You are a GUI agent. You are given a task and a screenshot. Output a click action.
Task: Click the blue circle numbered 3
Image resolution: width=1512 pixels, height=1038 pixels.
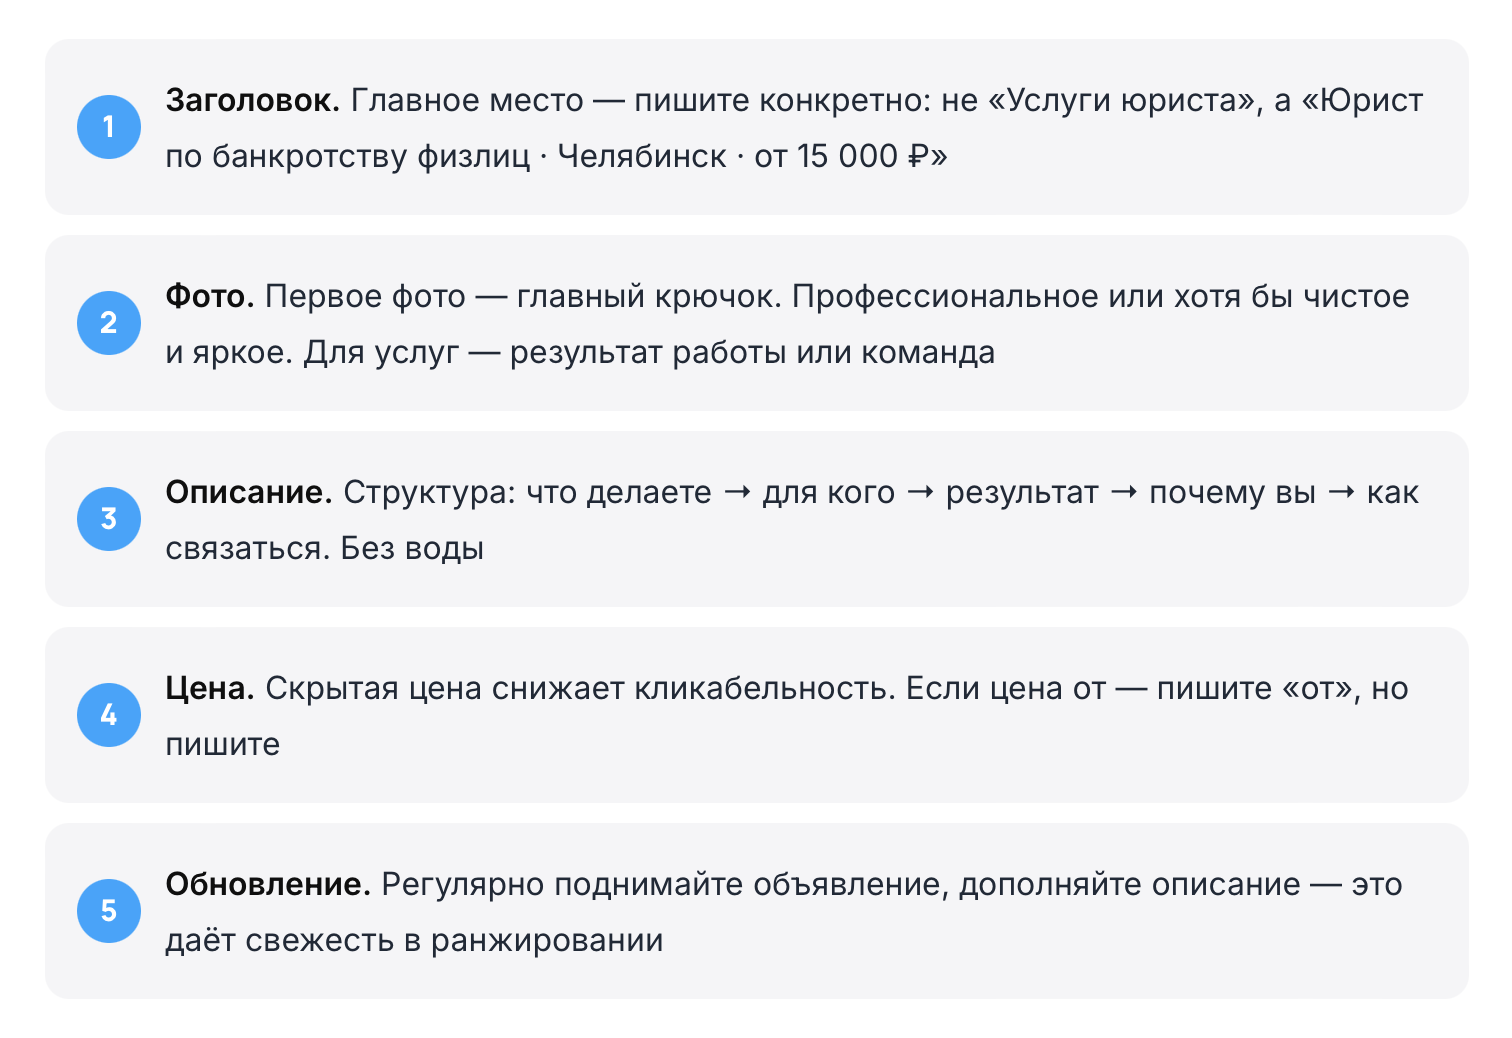tap(109, 519)
